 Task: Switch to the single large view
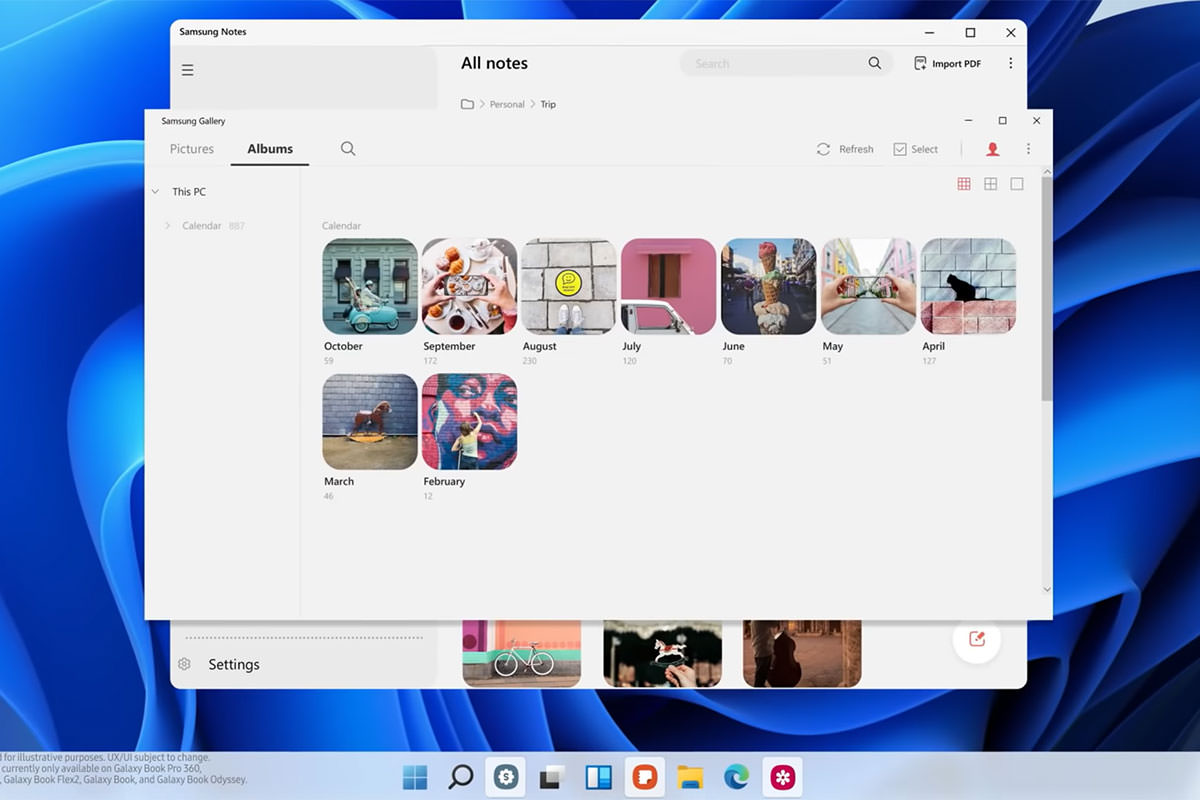1017,184
